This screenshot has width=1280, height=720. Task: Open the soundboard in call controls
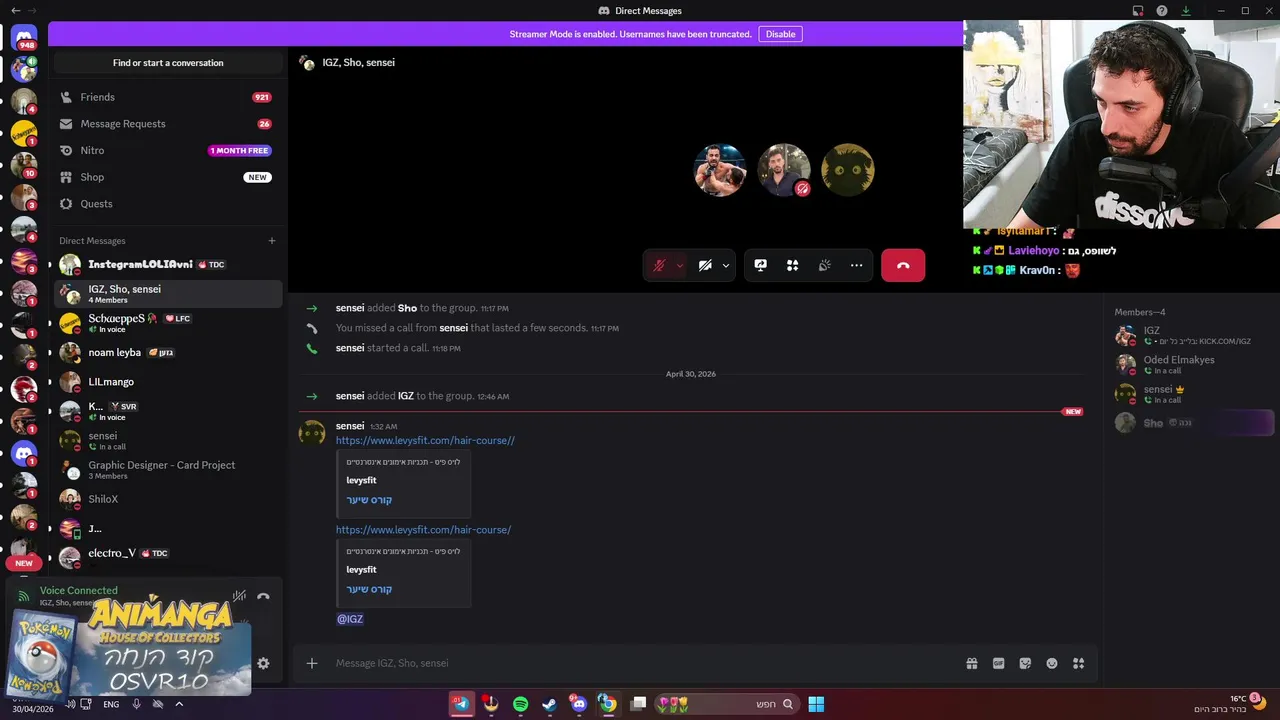pyautogui.click(x=824, y=265)
